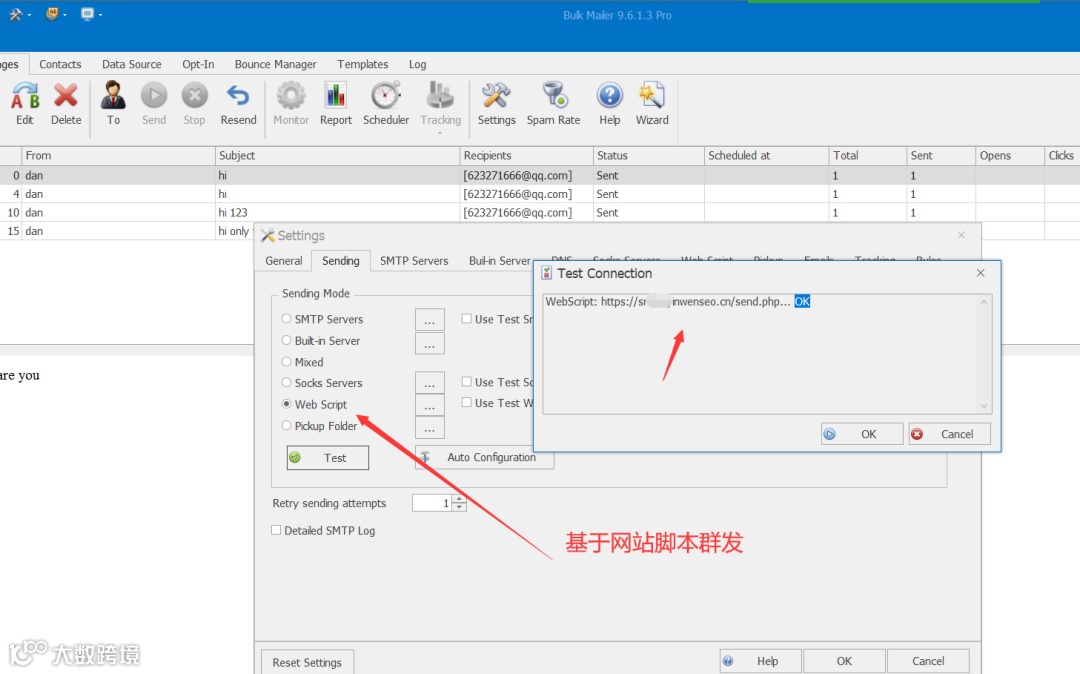This screenshot has width=1080, height=674.
Task: Click the Retry sending attempts value field
Action: [x=433, y=503]
